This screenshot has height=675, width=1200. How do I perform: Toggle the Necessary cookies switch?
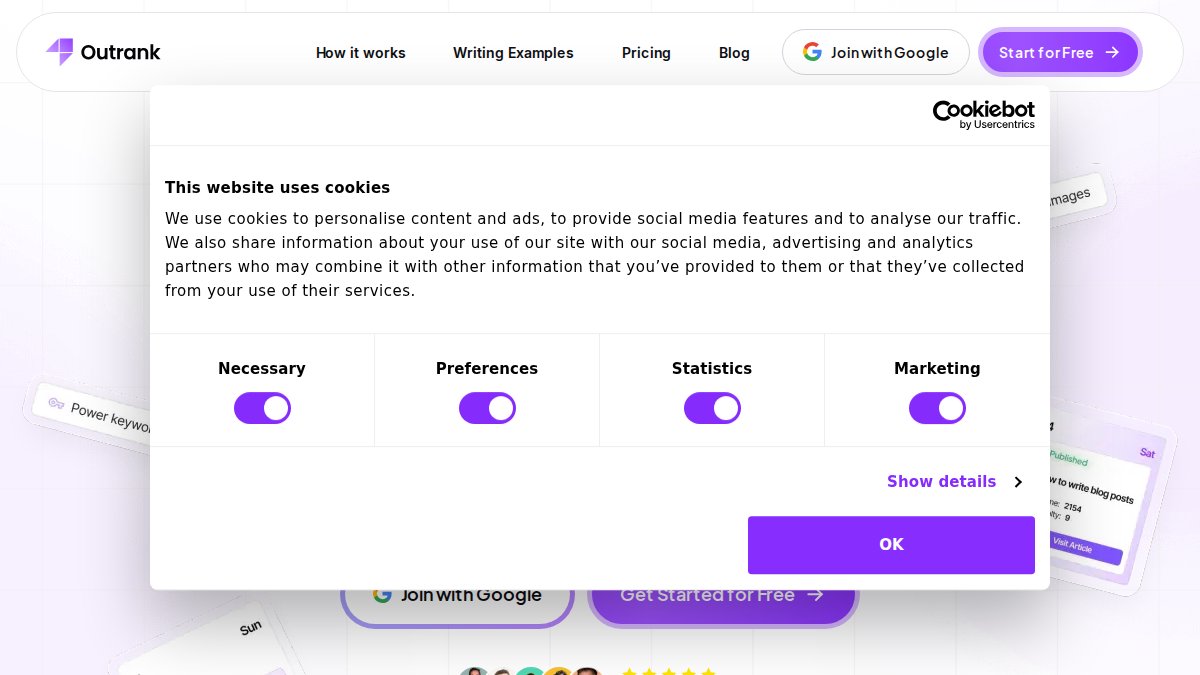262,408
